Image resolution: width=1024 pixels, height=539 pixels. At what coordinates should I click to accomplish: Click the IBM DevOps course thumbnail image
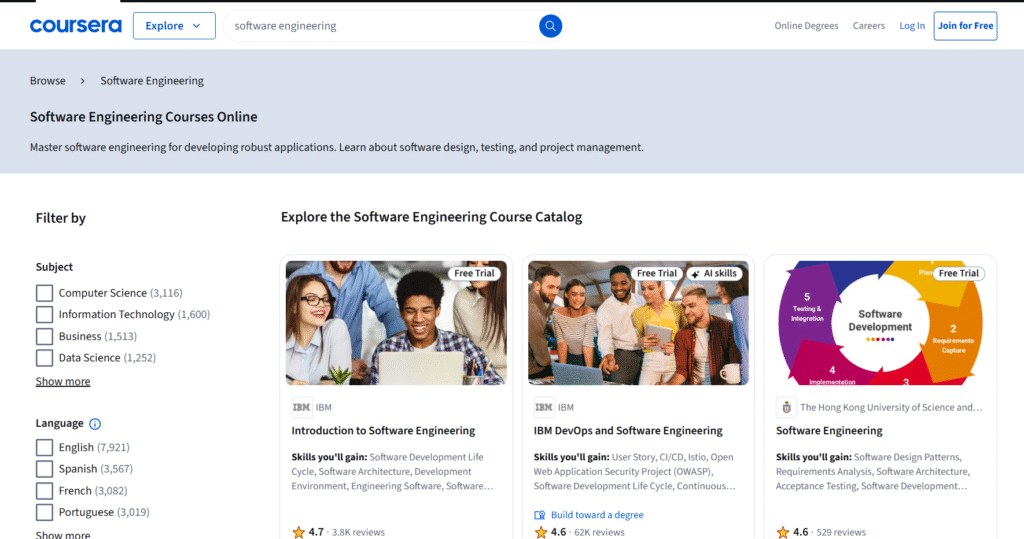click(x=638, y=323)
